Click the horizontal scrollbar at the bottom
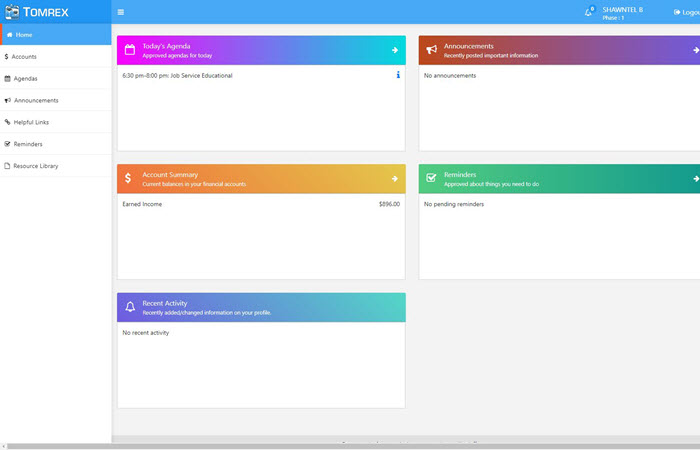The image size is (700, 450). click(x=353, y=446)
